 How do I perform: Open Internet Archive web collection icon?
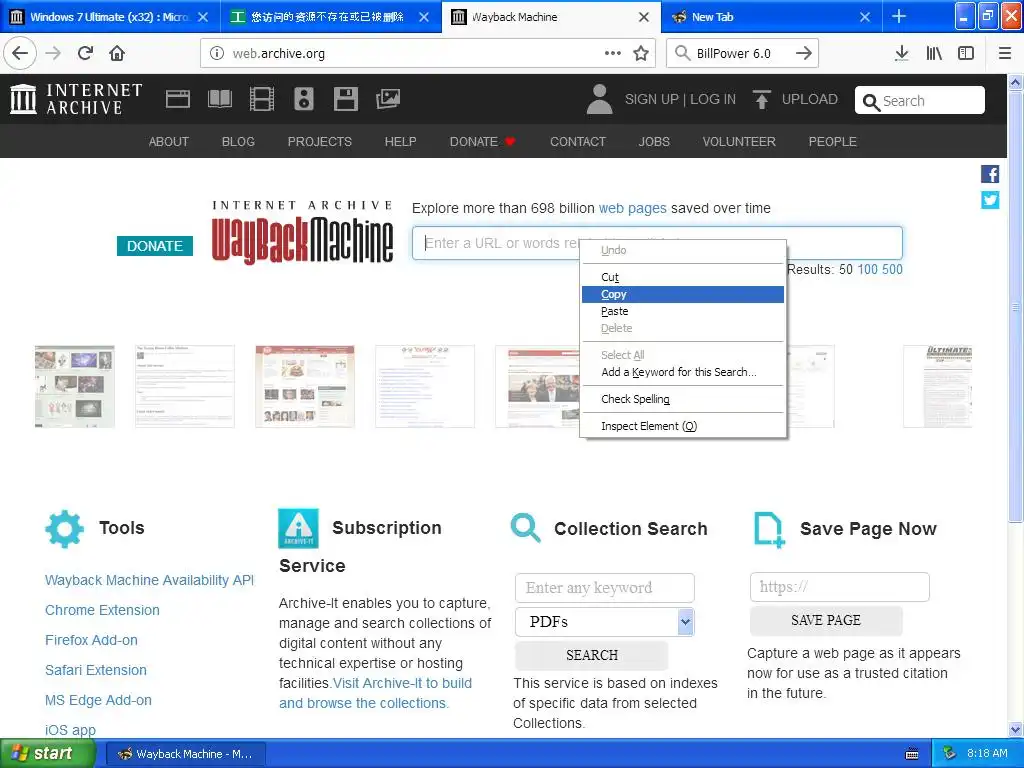[178, 99]
